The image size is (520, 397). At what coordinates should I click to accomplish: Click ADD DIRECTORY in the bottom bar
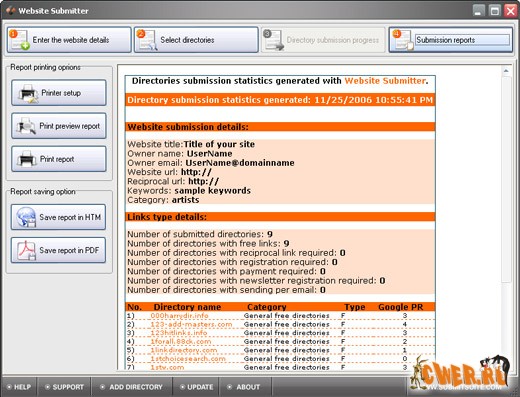coord(132,387)
